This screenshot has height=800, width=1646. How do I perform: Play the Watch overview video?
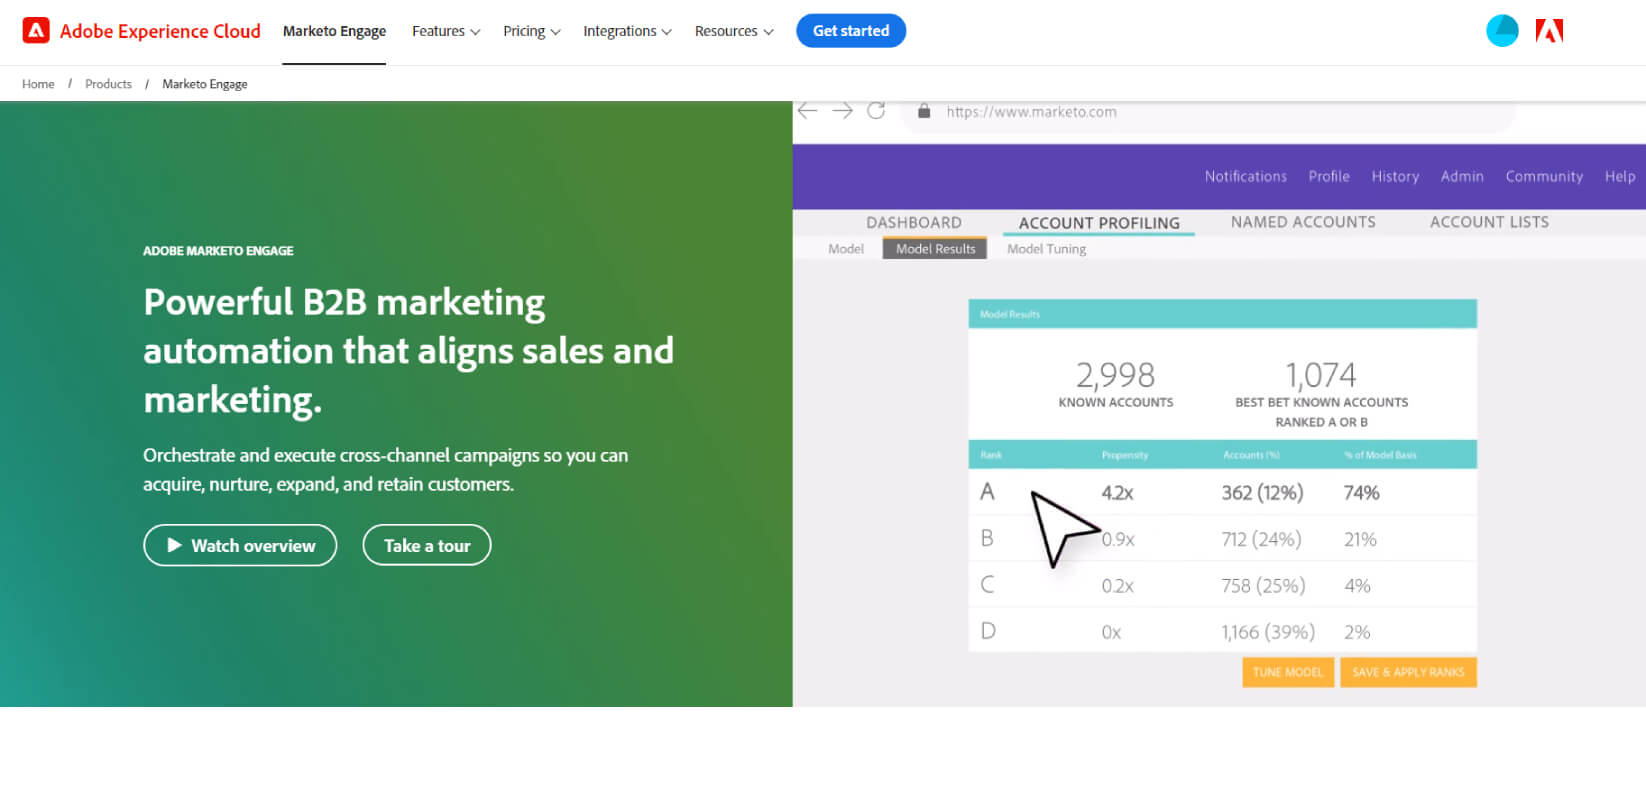pos(240,545)
